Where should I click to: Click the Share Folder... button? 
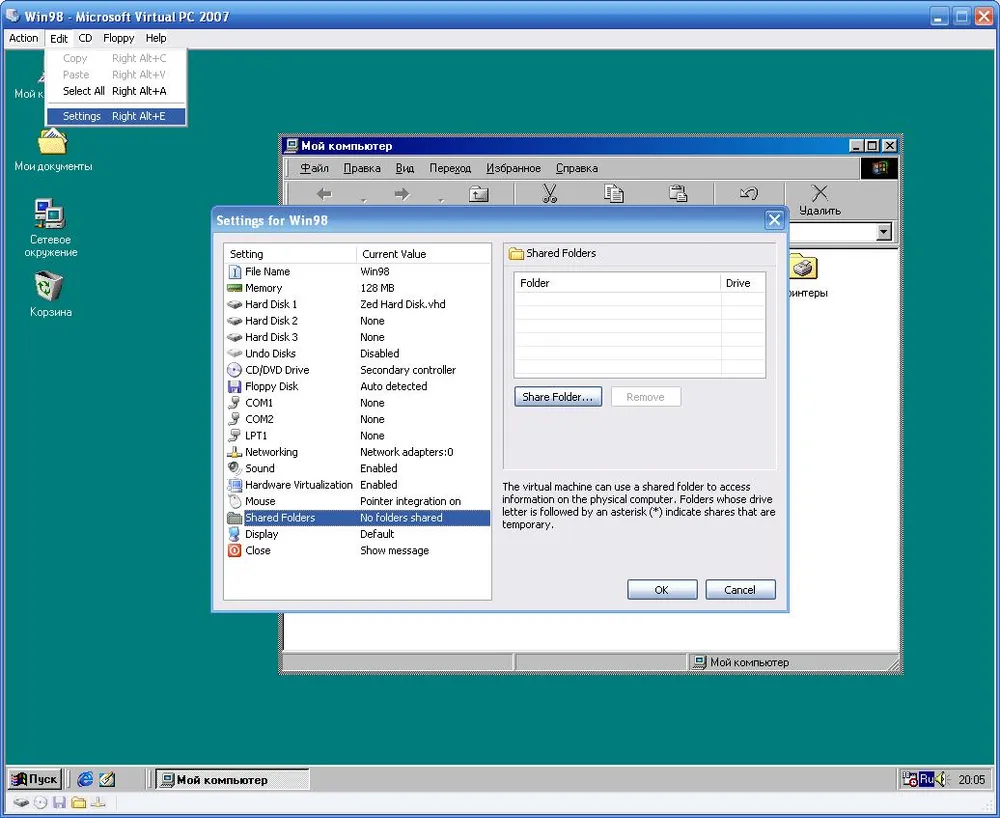tap(557, 397)
